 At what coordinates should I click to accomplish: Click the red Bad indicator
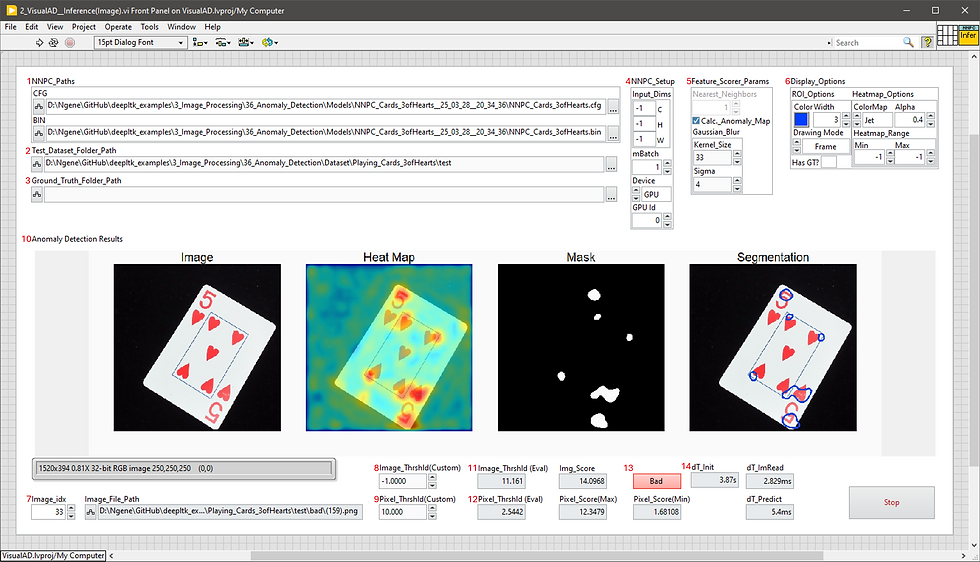click(656, 481)
